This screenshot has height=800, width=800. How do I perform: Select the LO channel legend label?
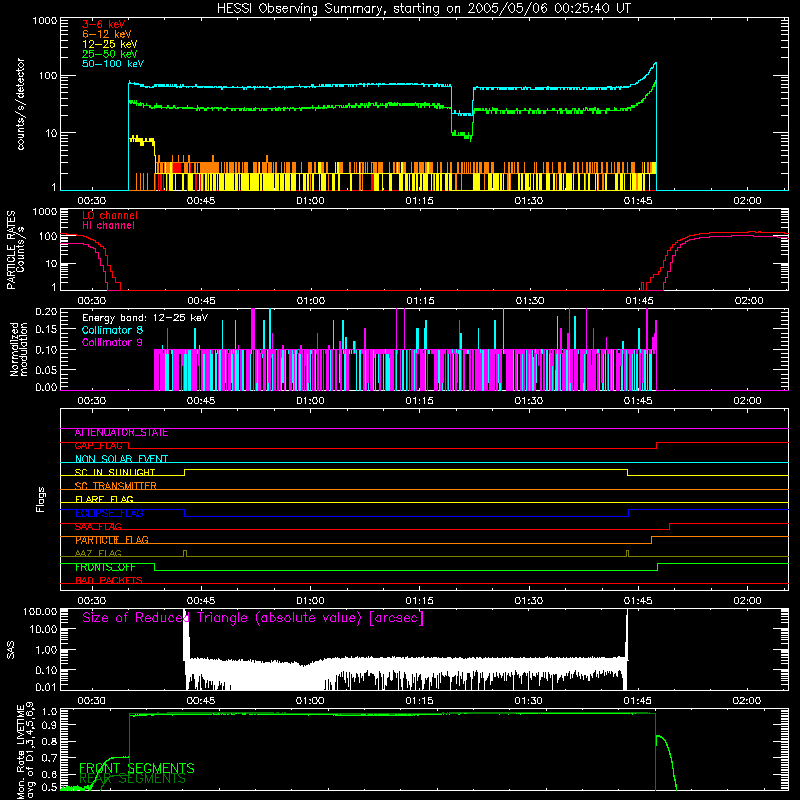point(110,215)
